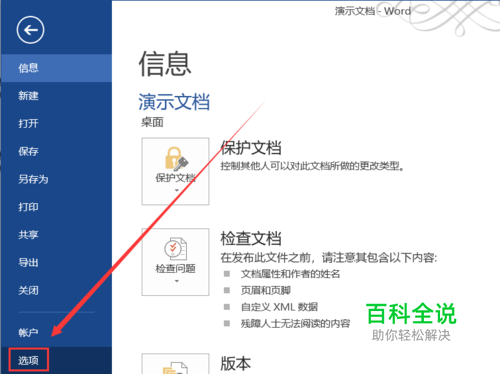The width and height of the screenshot is (500, 374).
Task: Click the 保护文档 lock-and-key icon
Action: [x=176, y=159]
